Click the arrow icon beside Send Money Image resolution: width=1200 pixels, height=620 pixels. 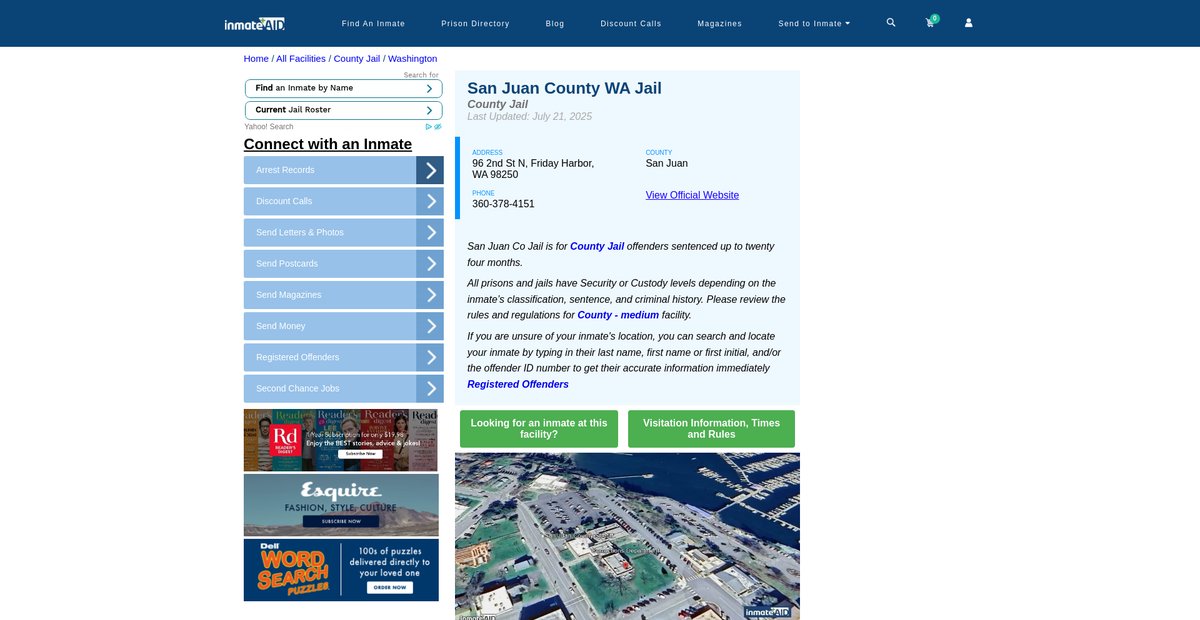430,326
